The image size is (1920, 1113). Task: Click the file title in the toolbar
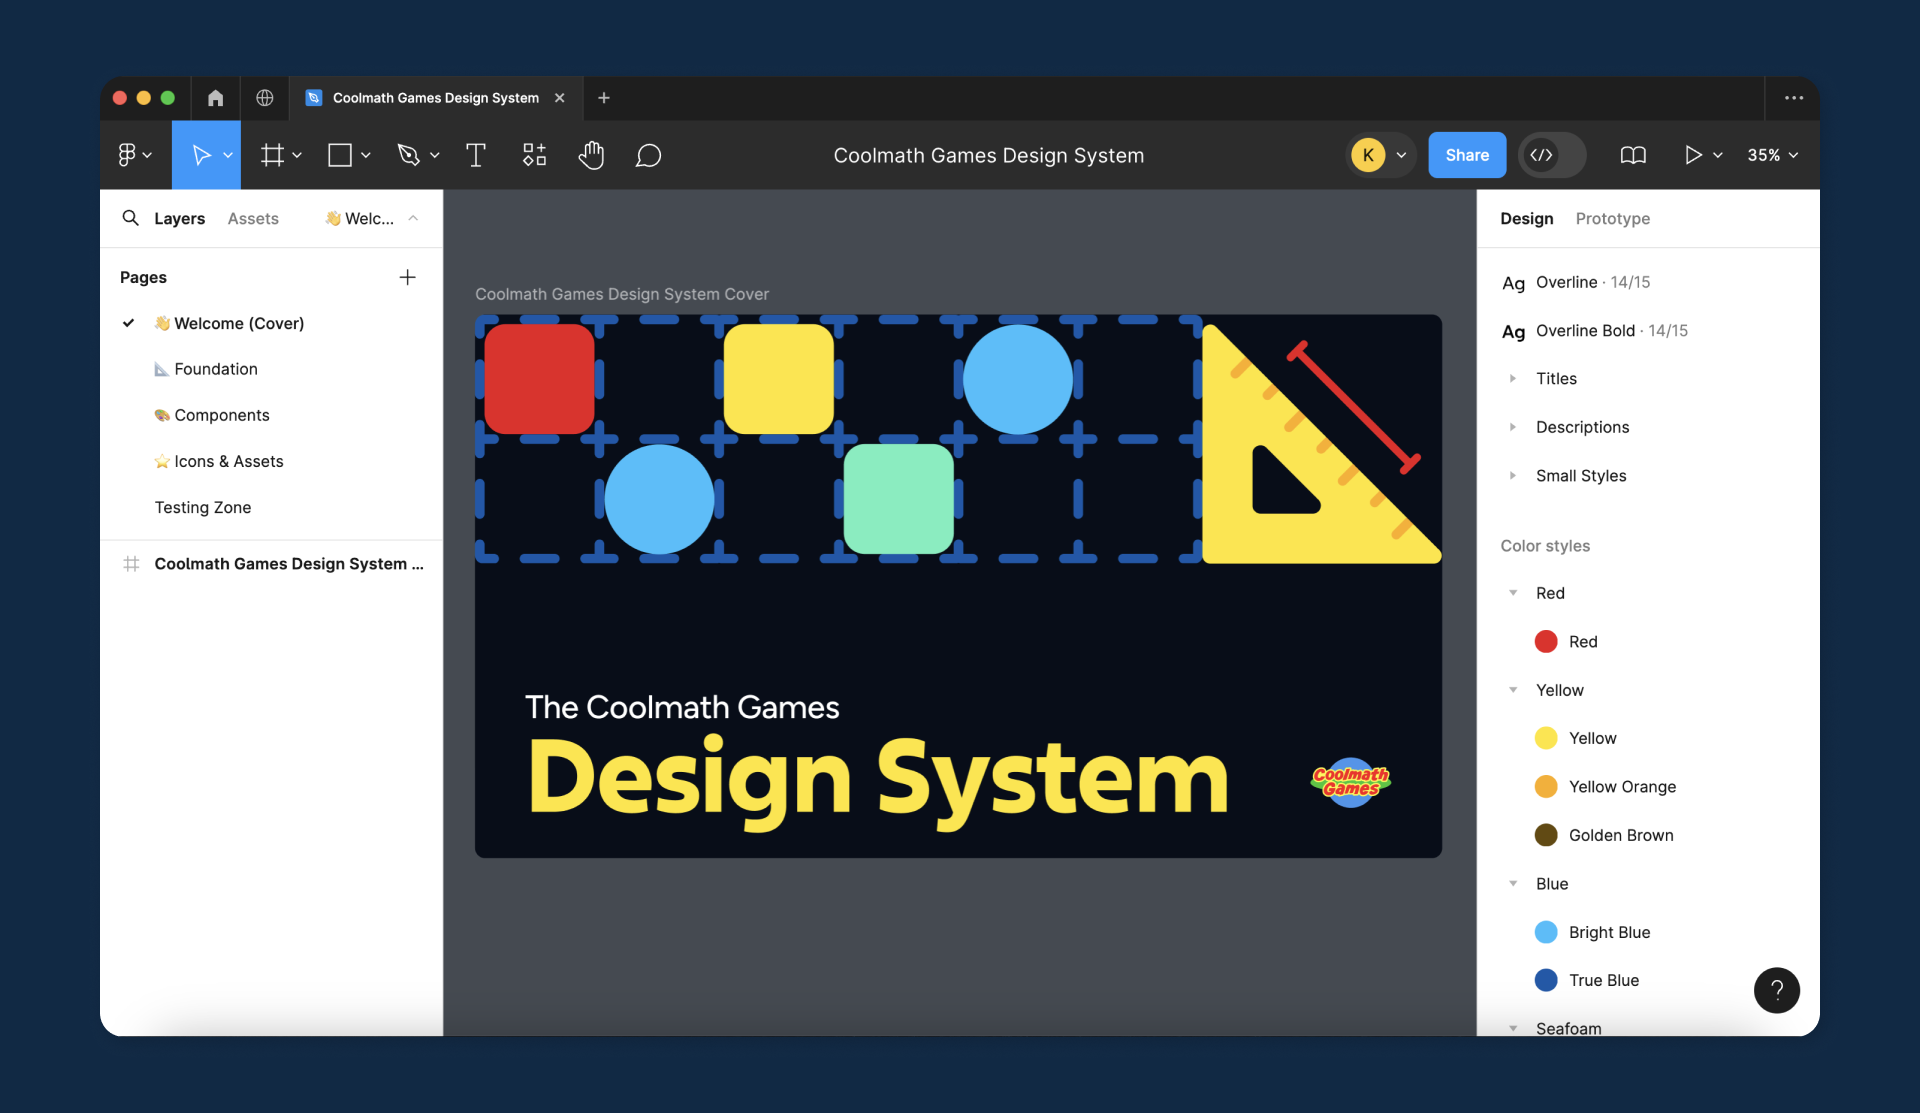[x=988, y=155]
